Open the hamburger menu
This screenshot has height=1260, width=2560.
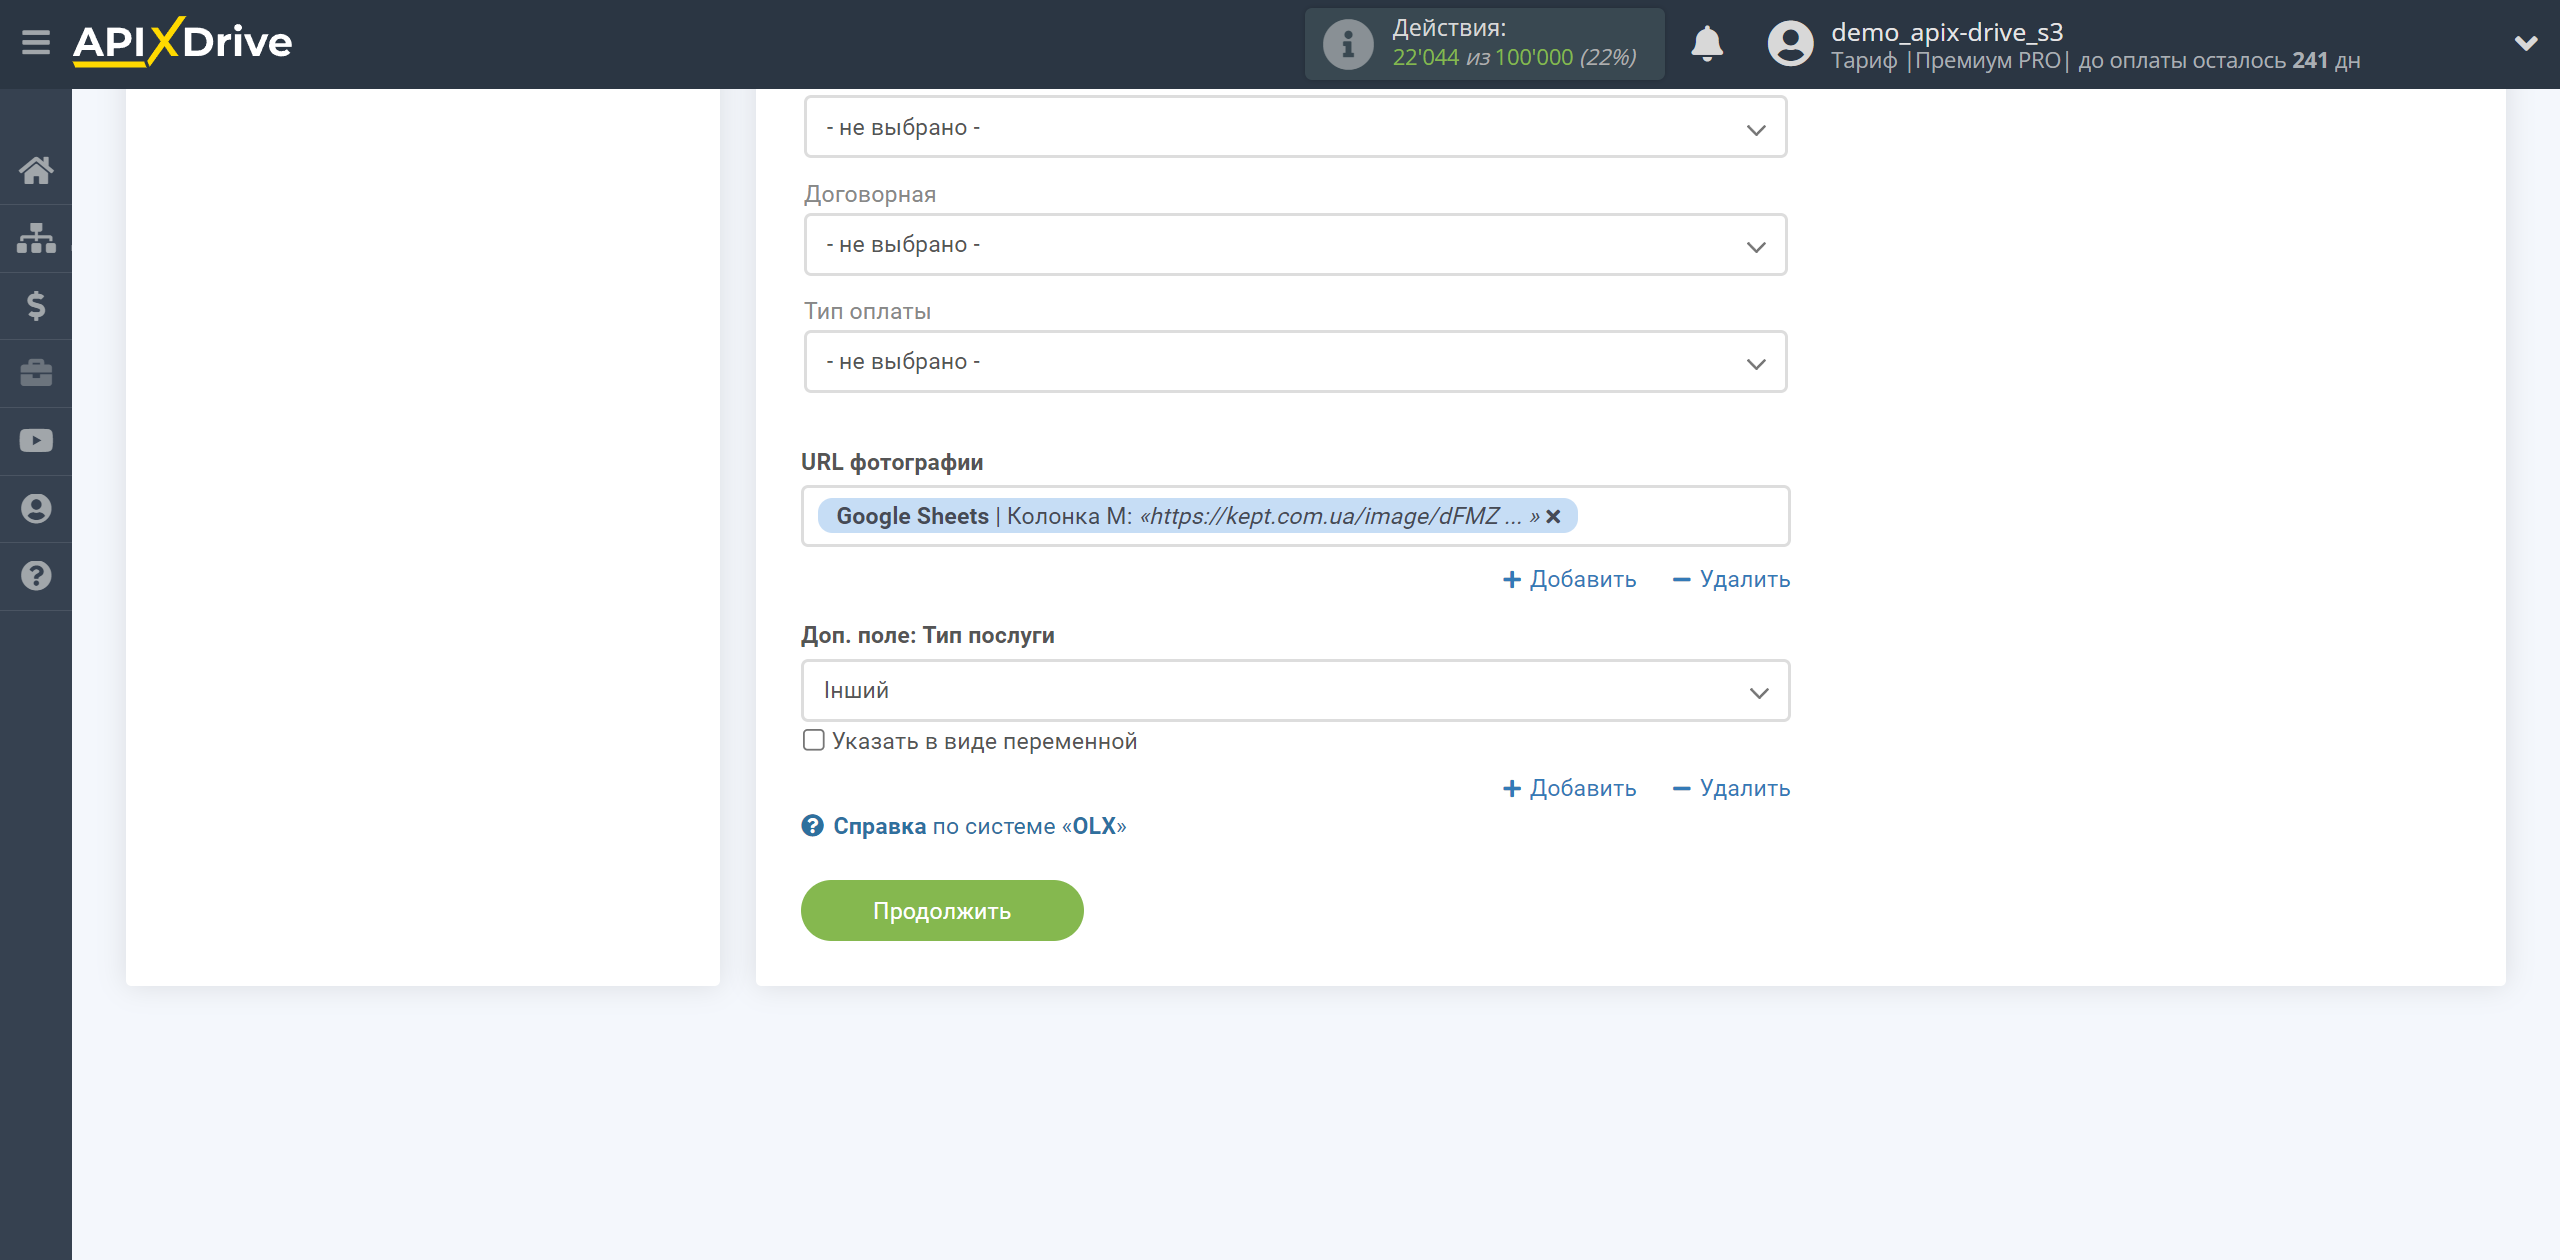(36, 42)
